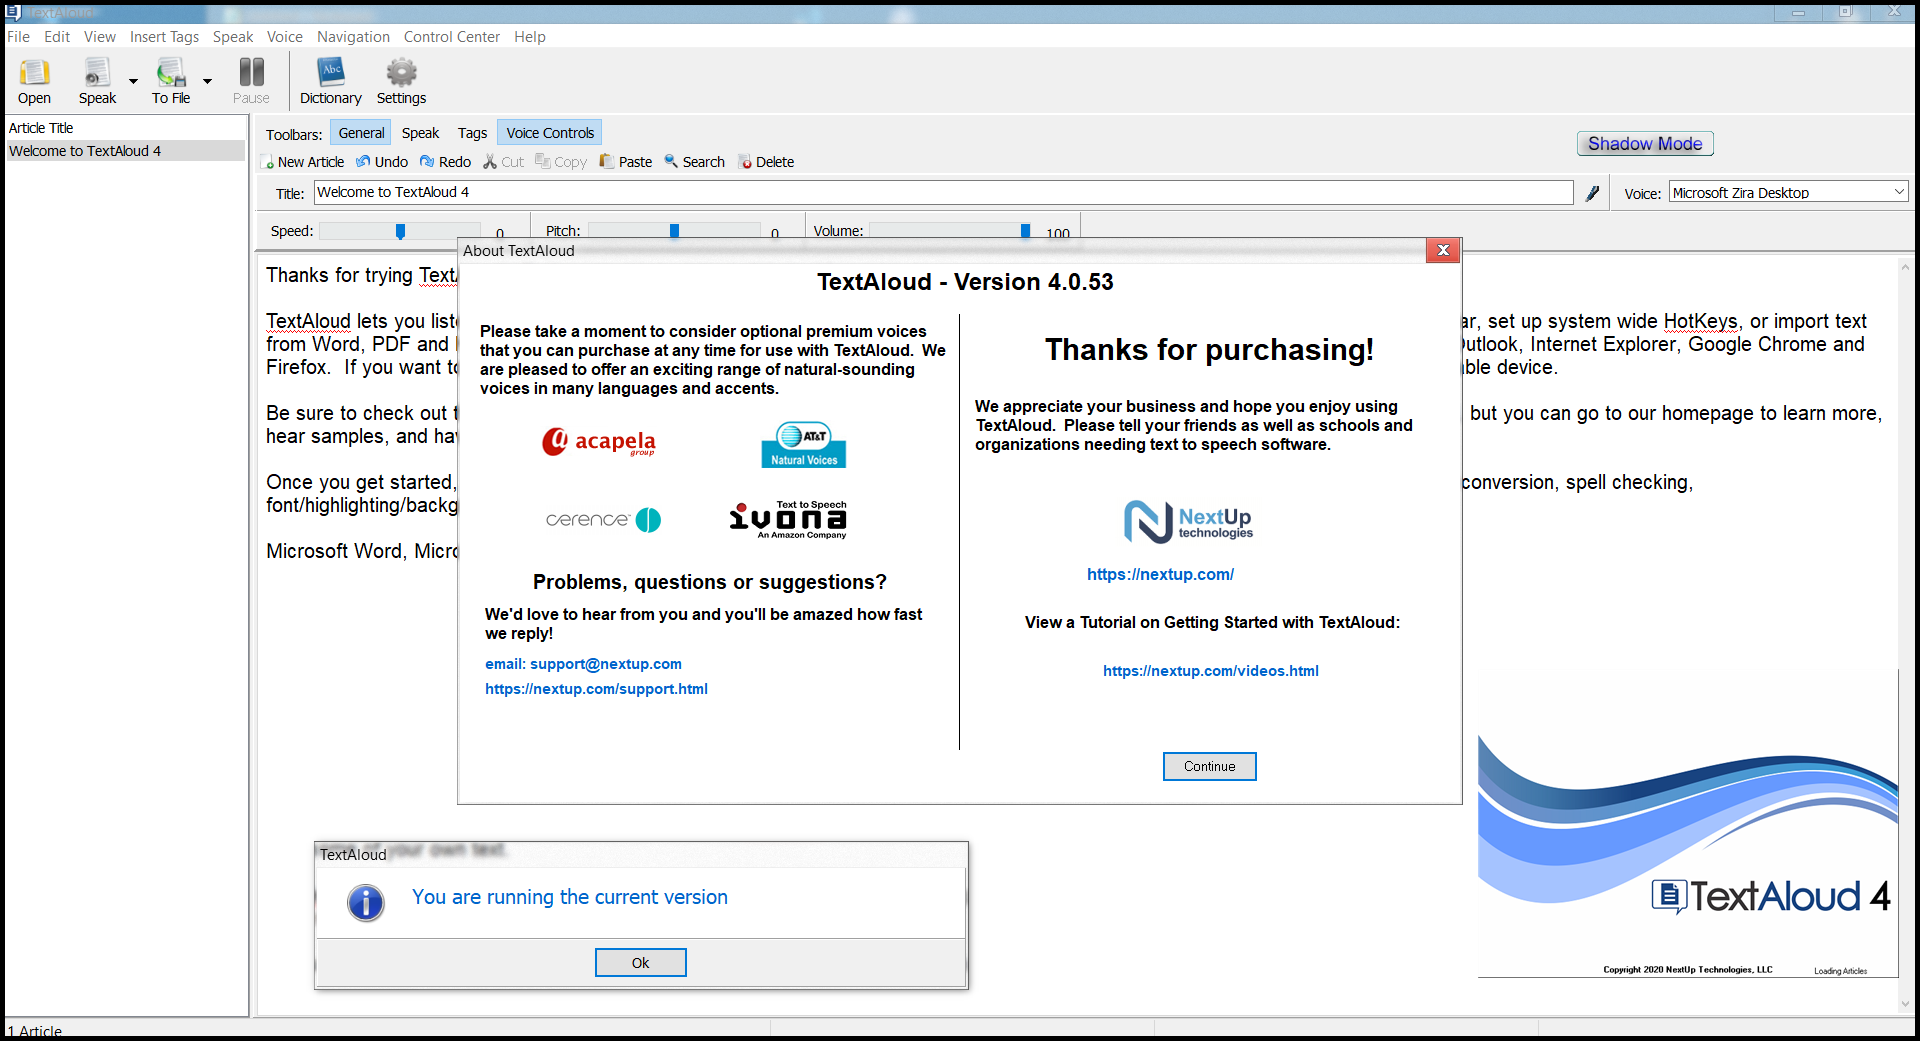Open the Edit menu
Viewport: 1920px width, 1041px height.
(x=57, y=36)
